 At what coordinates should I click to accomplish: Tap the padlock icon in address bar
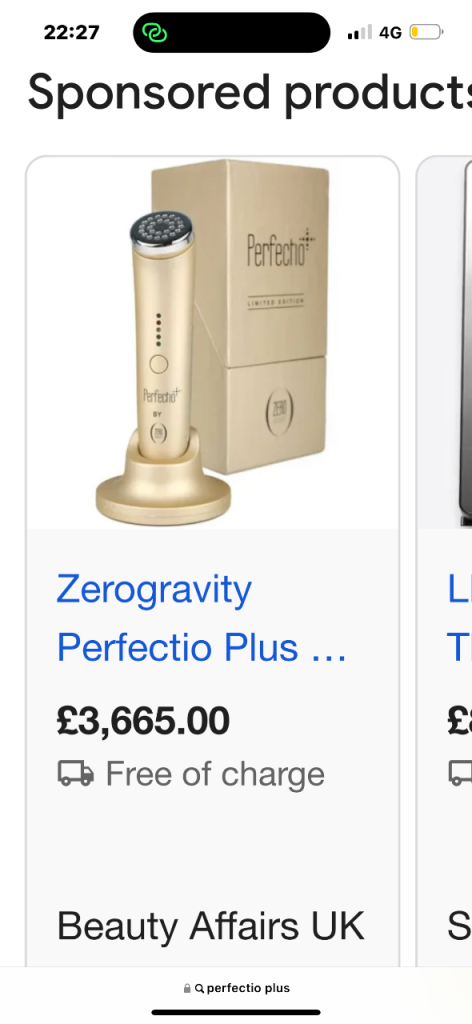click(187, 989)
